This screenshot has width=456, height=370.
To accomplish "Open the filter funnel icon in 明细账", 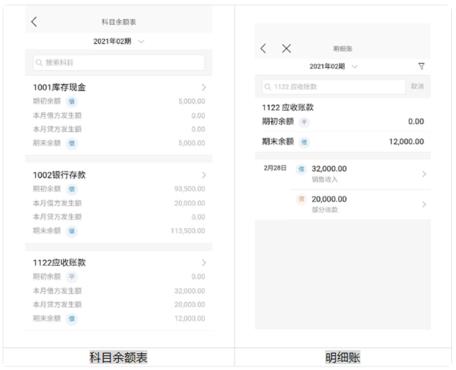I will click(x=421, y=66).
